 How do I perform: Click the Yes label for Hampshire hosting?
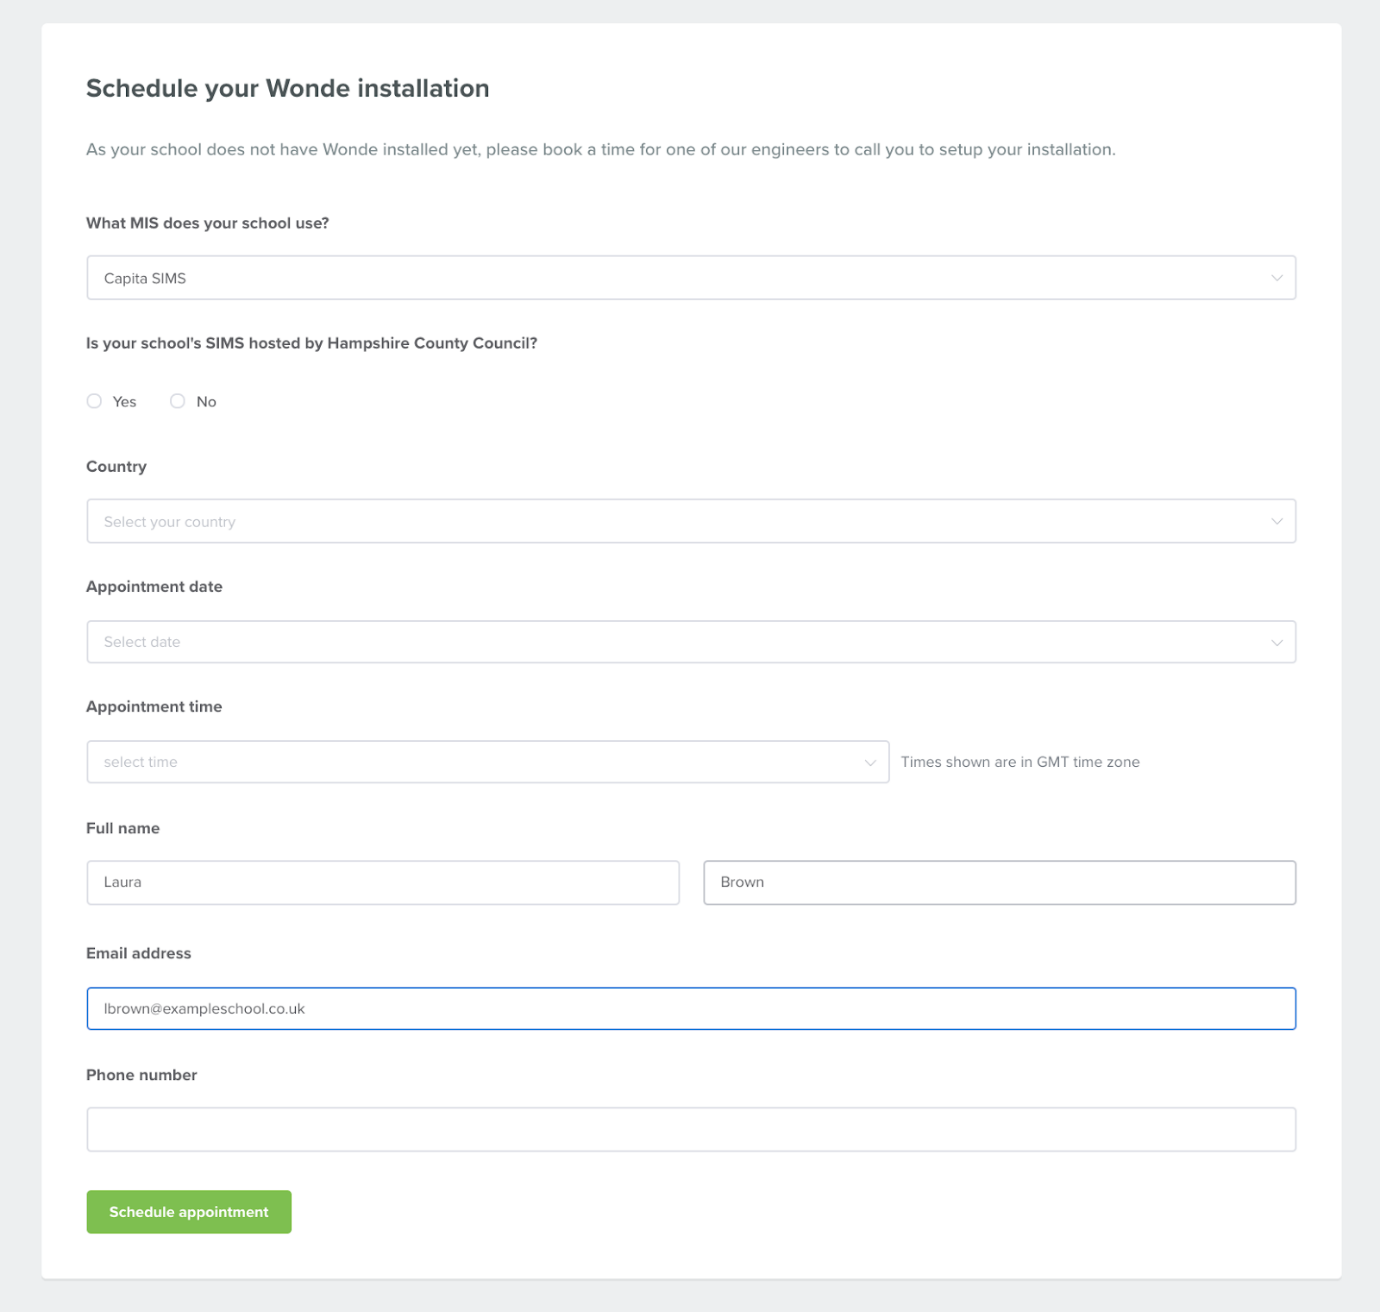click(x=124, y=402)
